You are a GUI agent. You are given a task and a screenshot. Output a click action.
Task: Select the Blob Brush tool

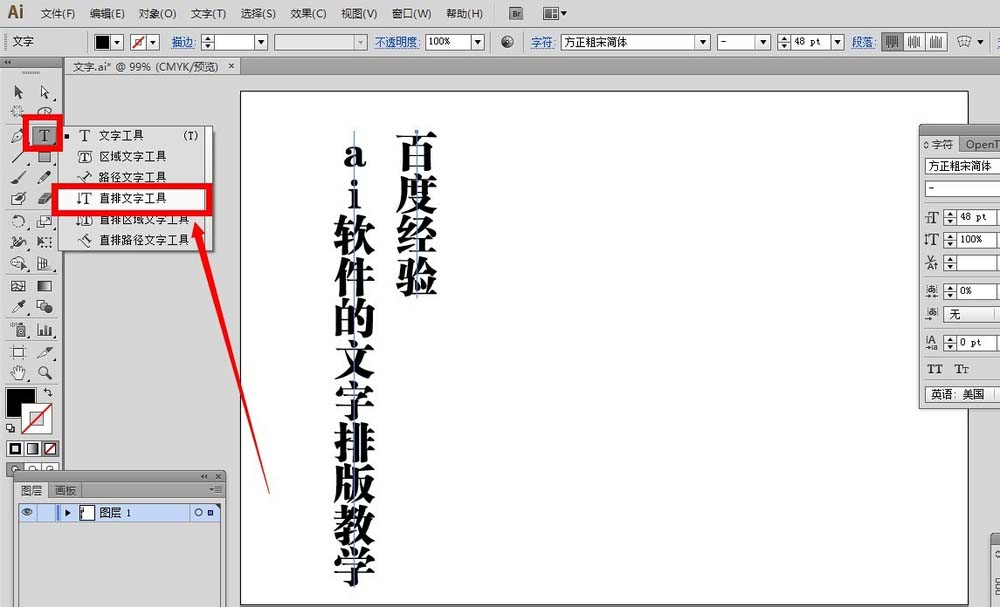click(x=18, y=199)
